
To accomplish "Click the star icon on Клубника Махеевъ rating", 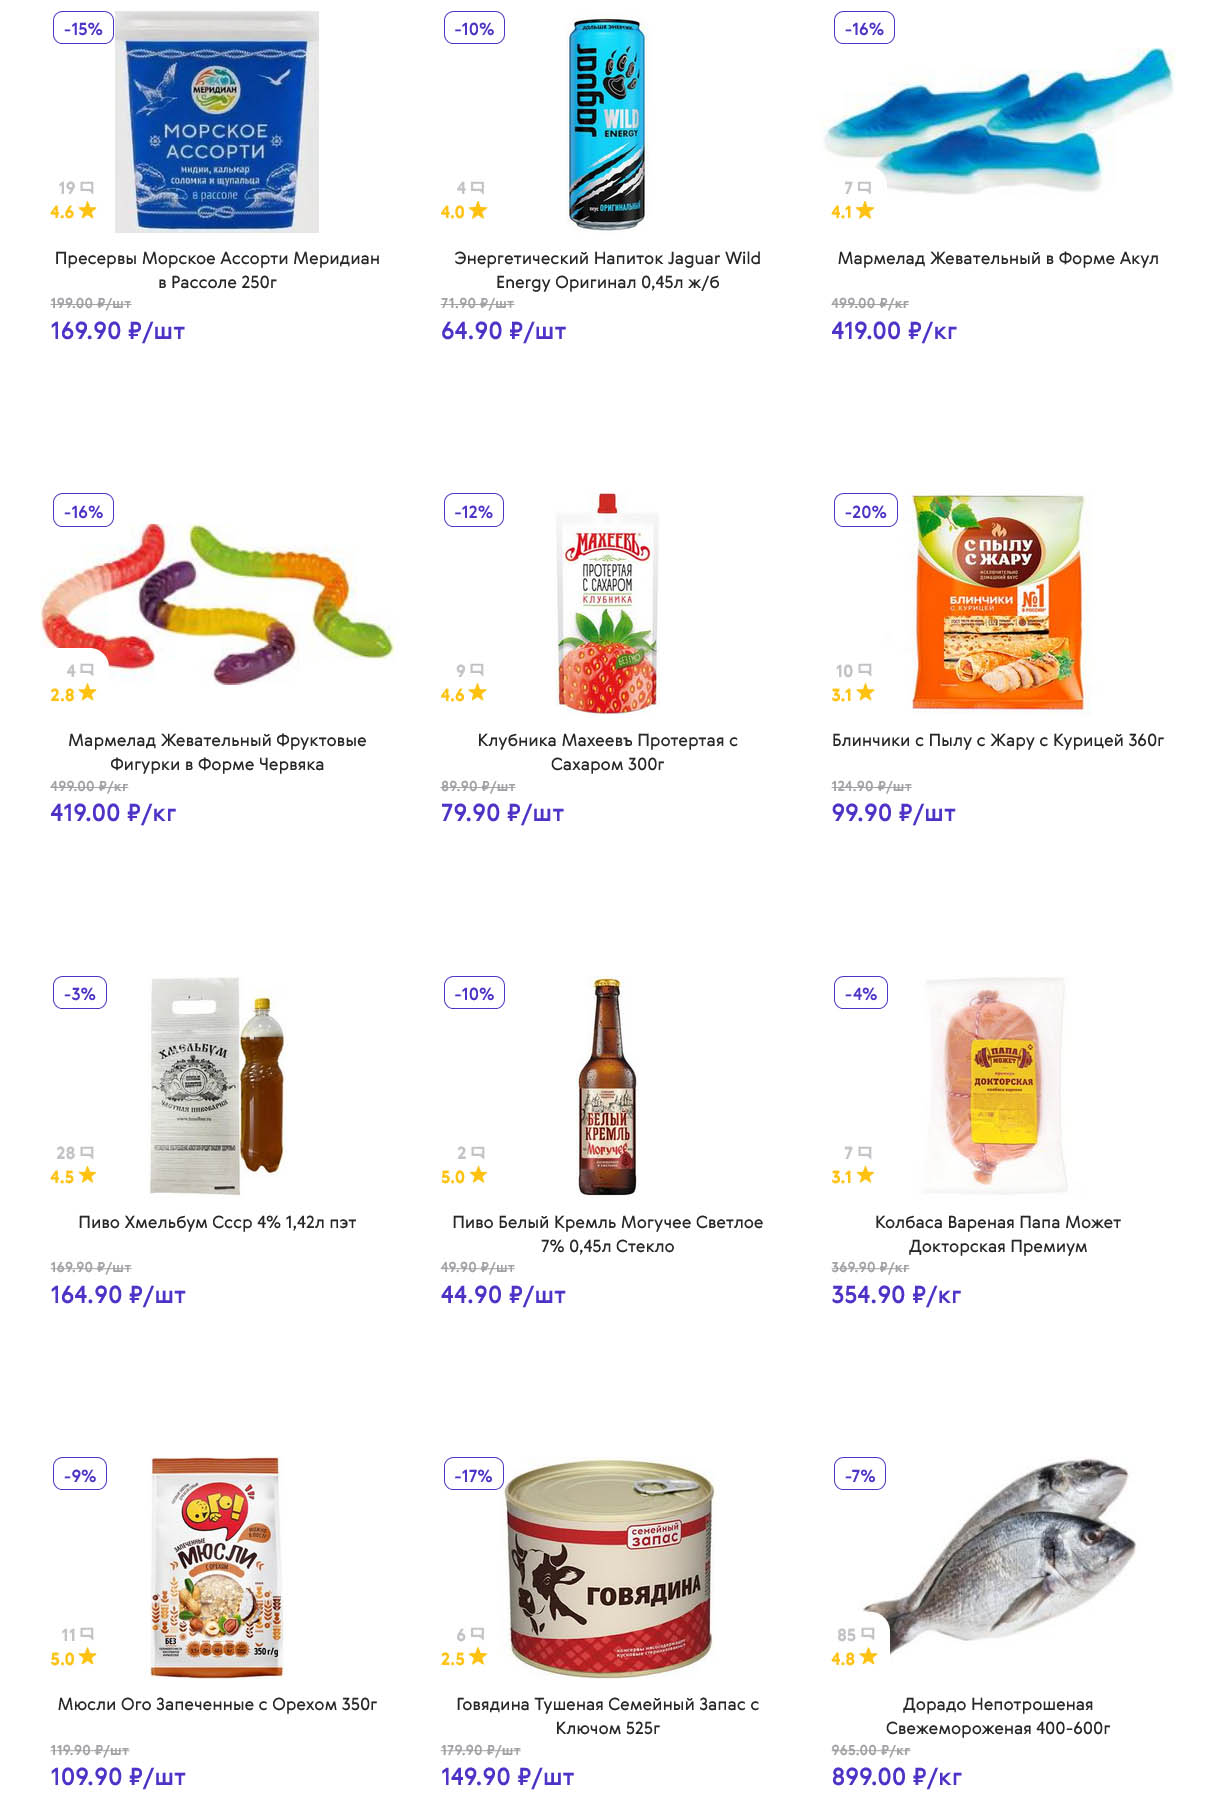I will pos(478,693).
